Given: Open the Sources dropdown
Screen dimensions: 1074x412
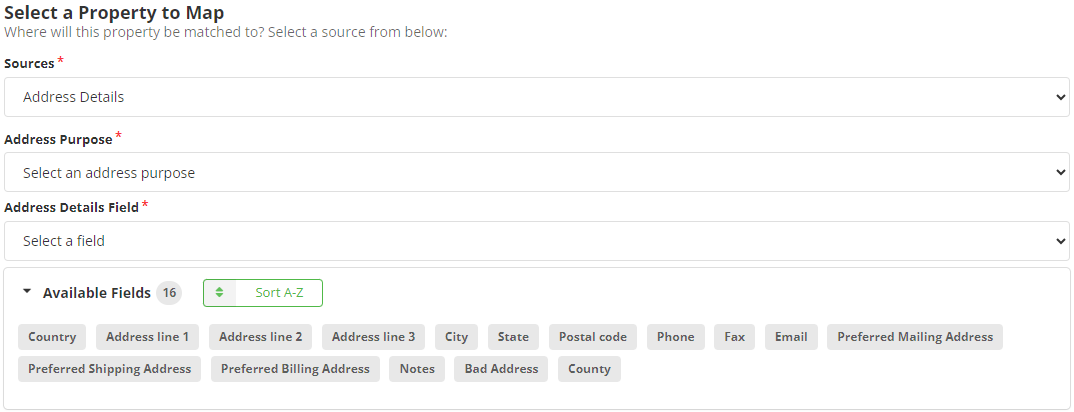Looking at the screenshot, I should click(536, 97).
